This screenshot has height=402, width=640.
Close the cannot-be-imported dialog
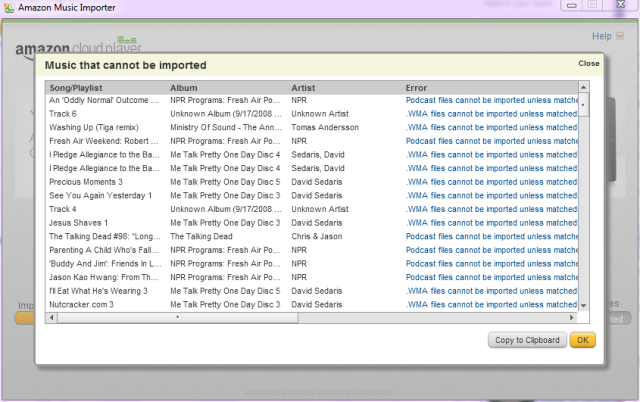point(589,63)
